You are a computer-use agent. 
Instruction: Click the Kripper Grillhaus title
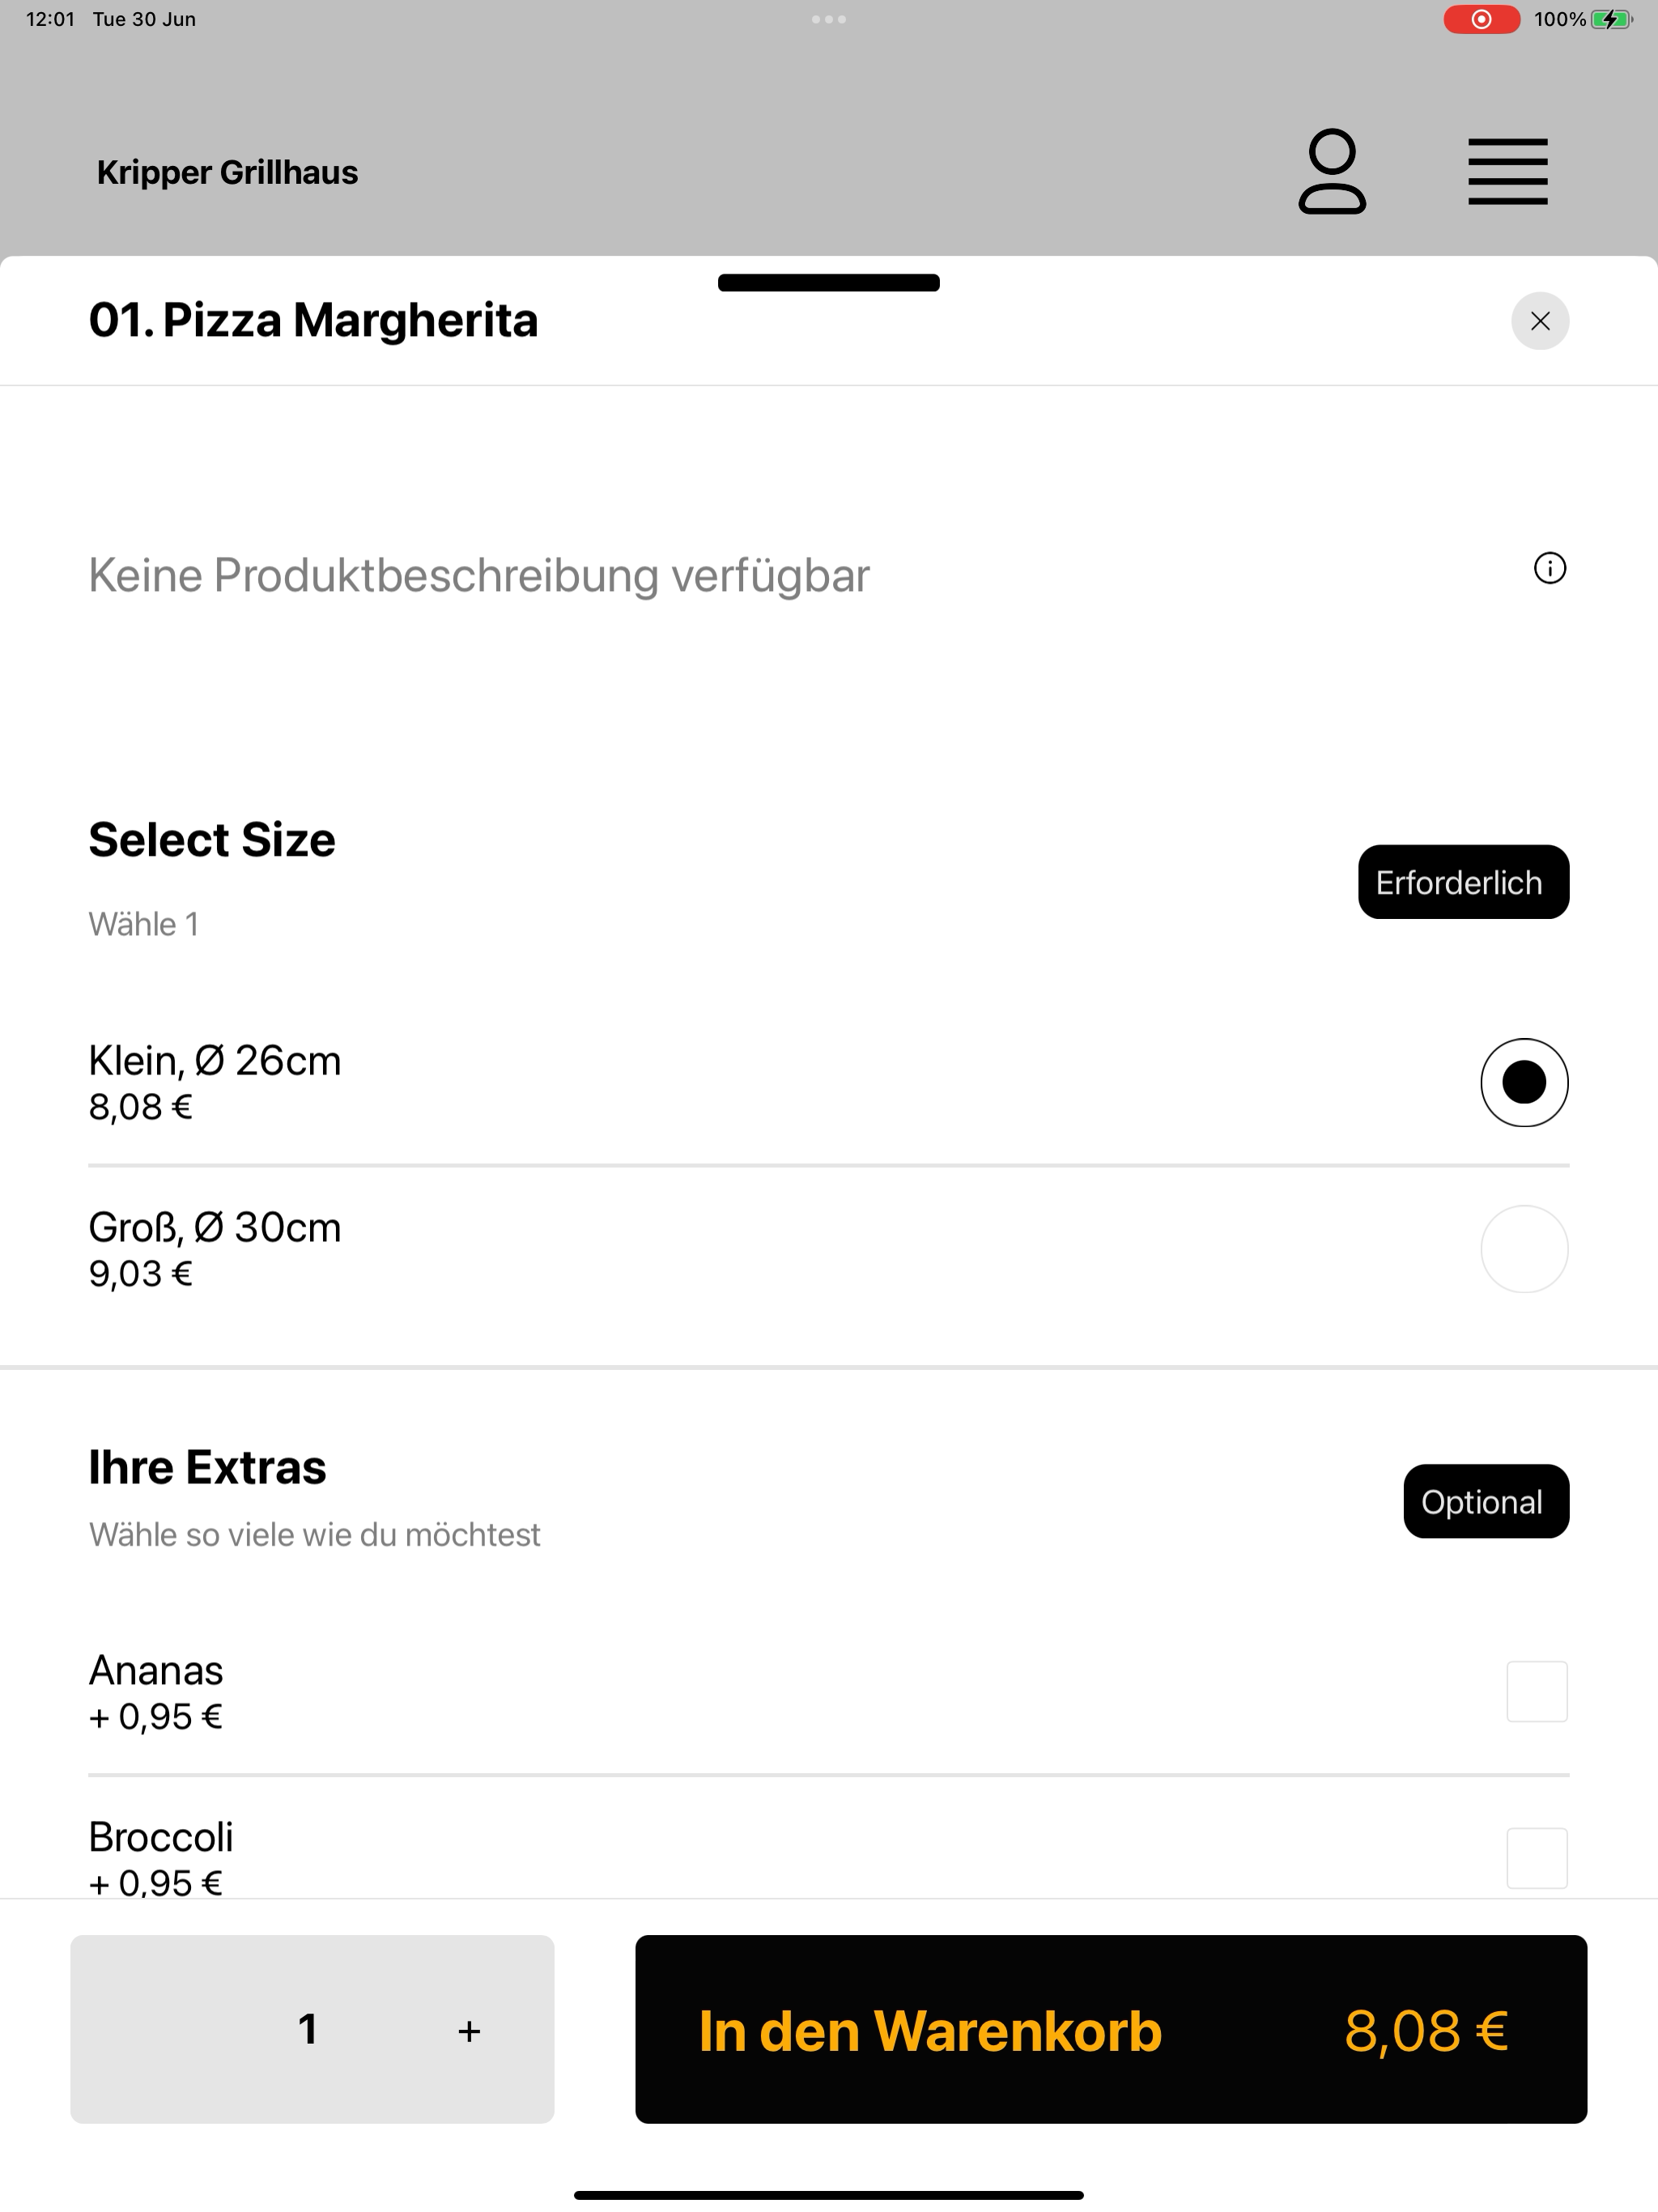pyautogui.click(x=227, y=172)
